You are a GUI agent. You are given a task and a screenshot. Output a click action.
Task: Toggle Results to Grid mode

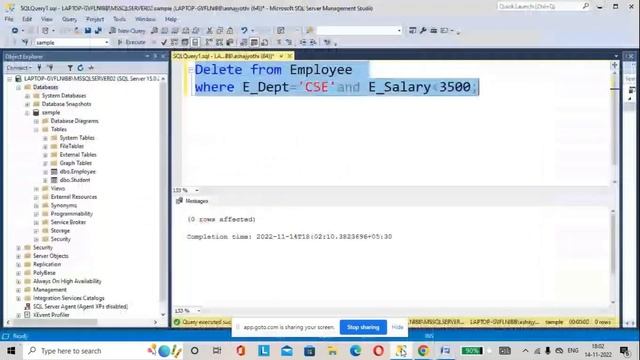pos(254,42)
